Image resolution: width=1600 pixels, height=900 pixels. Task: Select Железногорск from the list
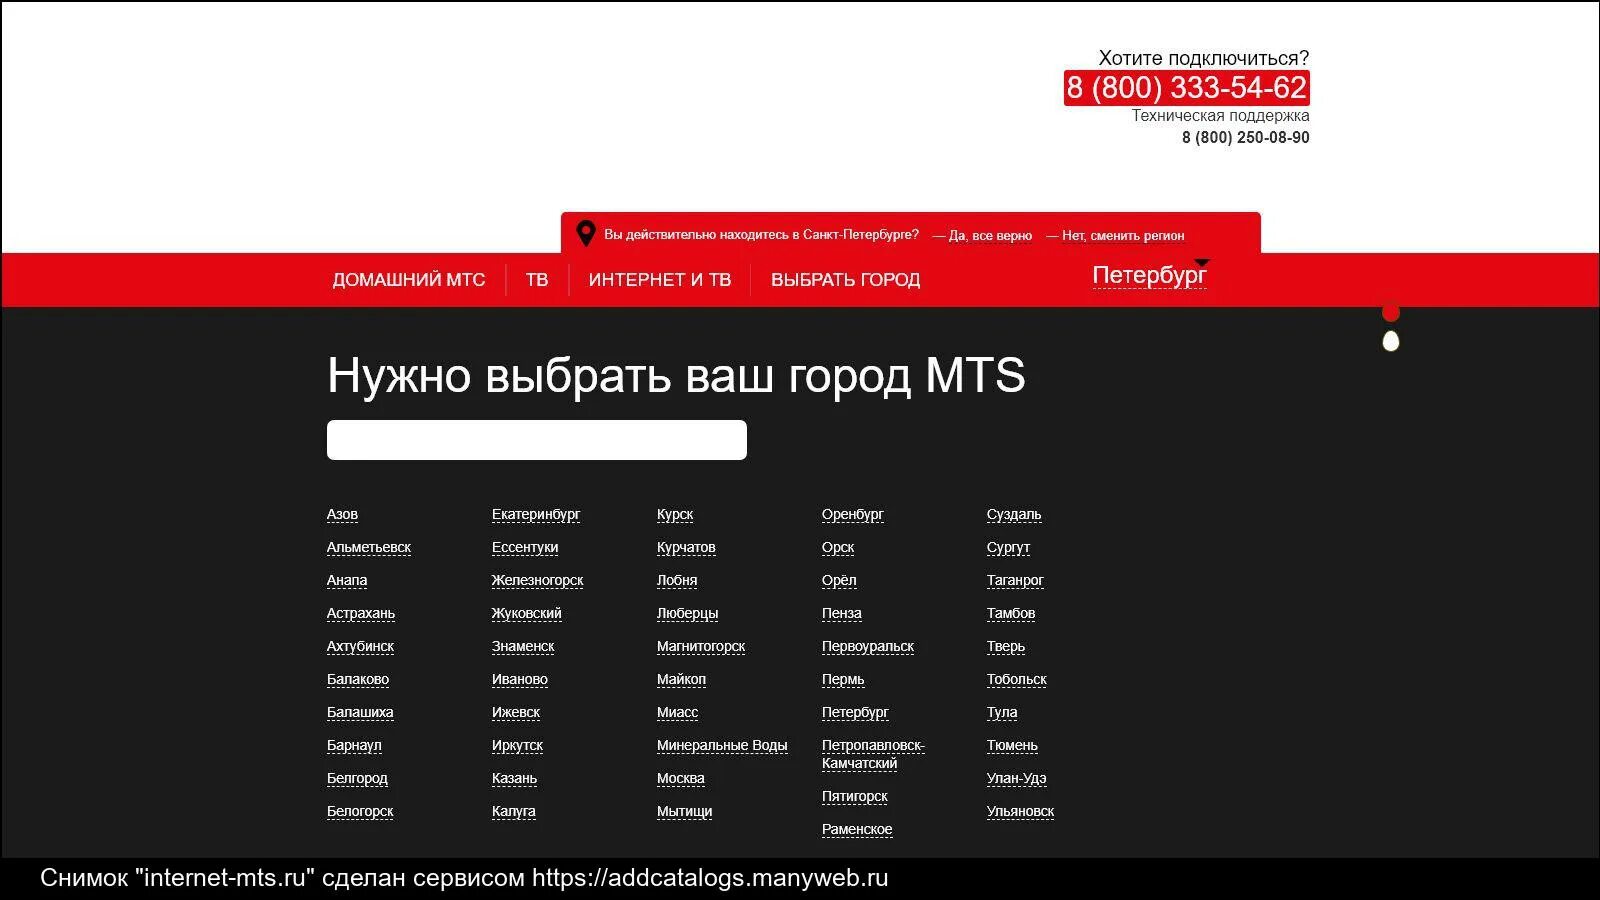point(537,580)
